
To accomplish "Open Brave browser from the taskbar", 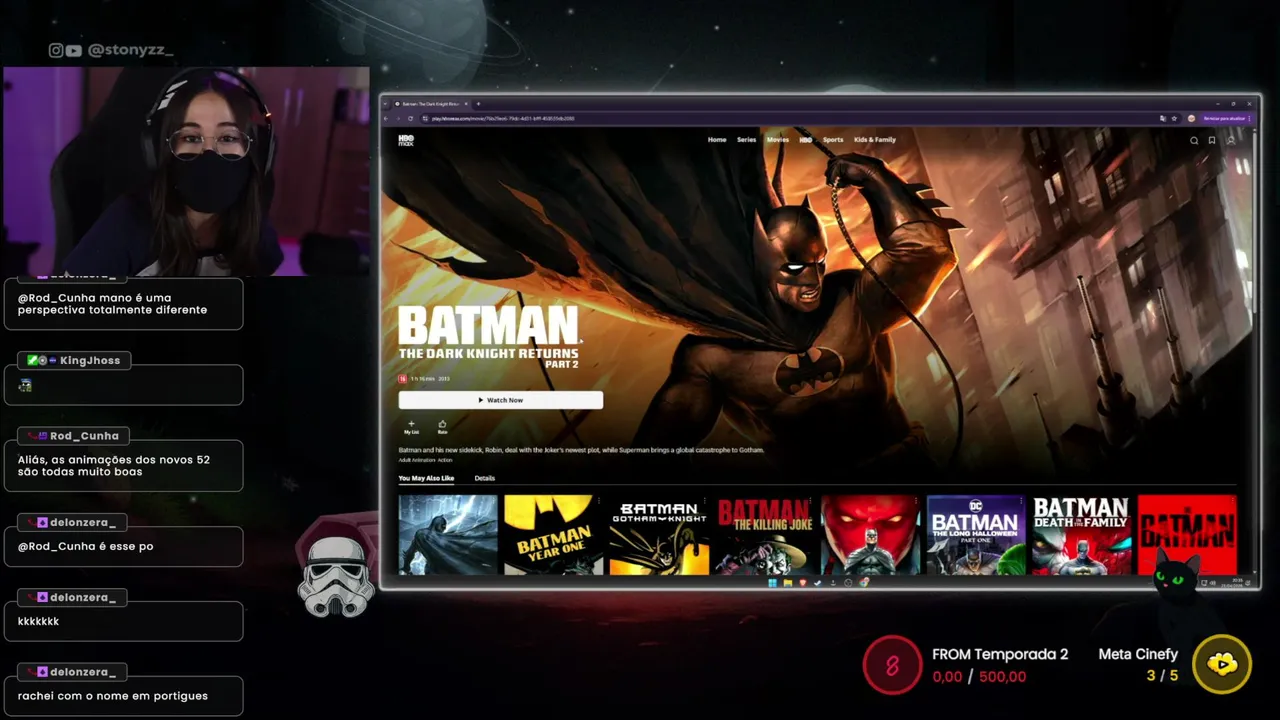I will (x=803, y=583).
